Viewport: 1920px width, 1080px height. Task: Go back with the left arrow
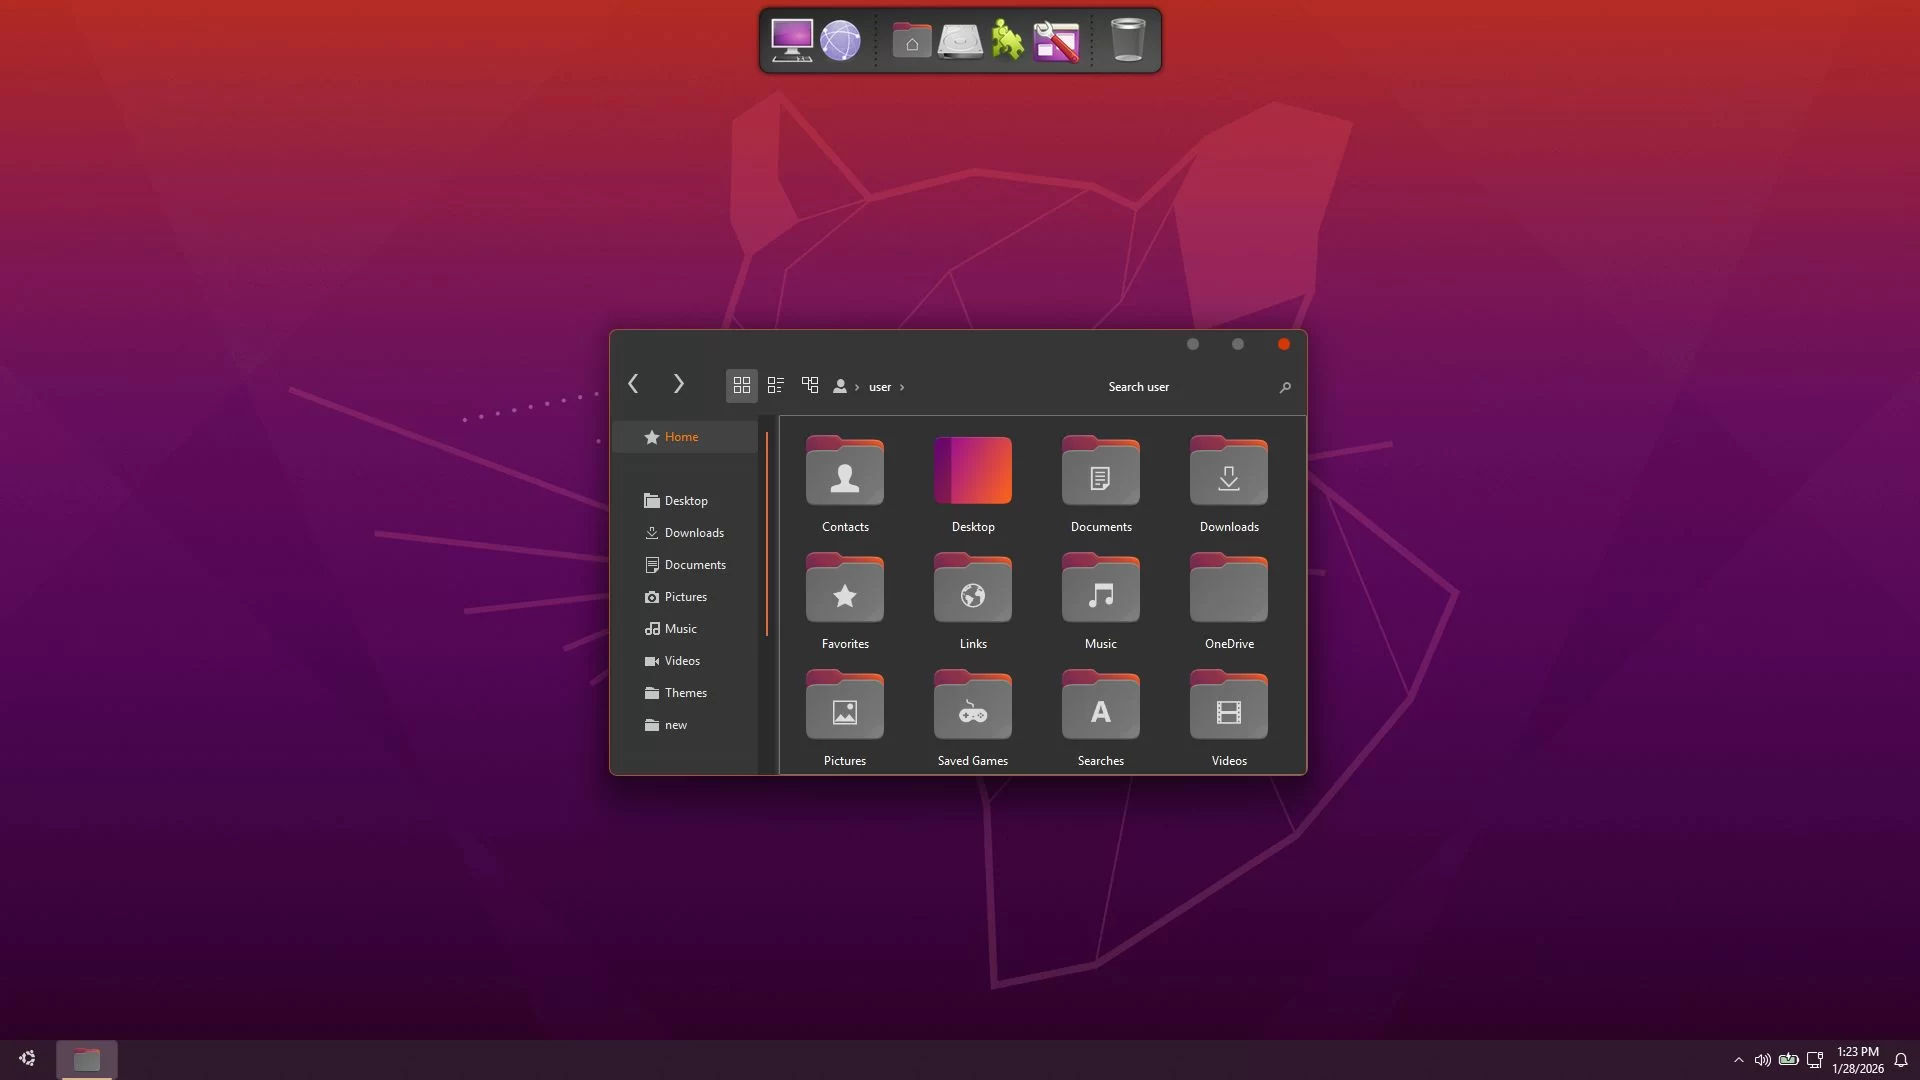click(633, 384)
